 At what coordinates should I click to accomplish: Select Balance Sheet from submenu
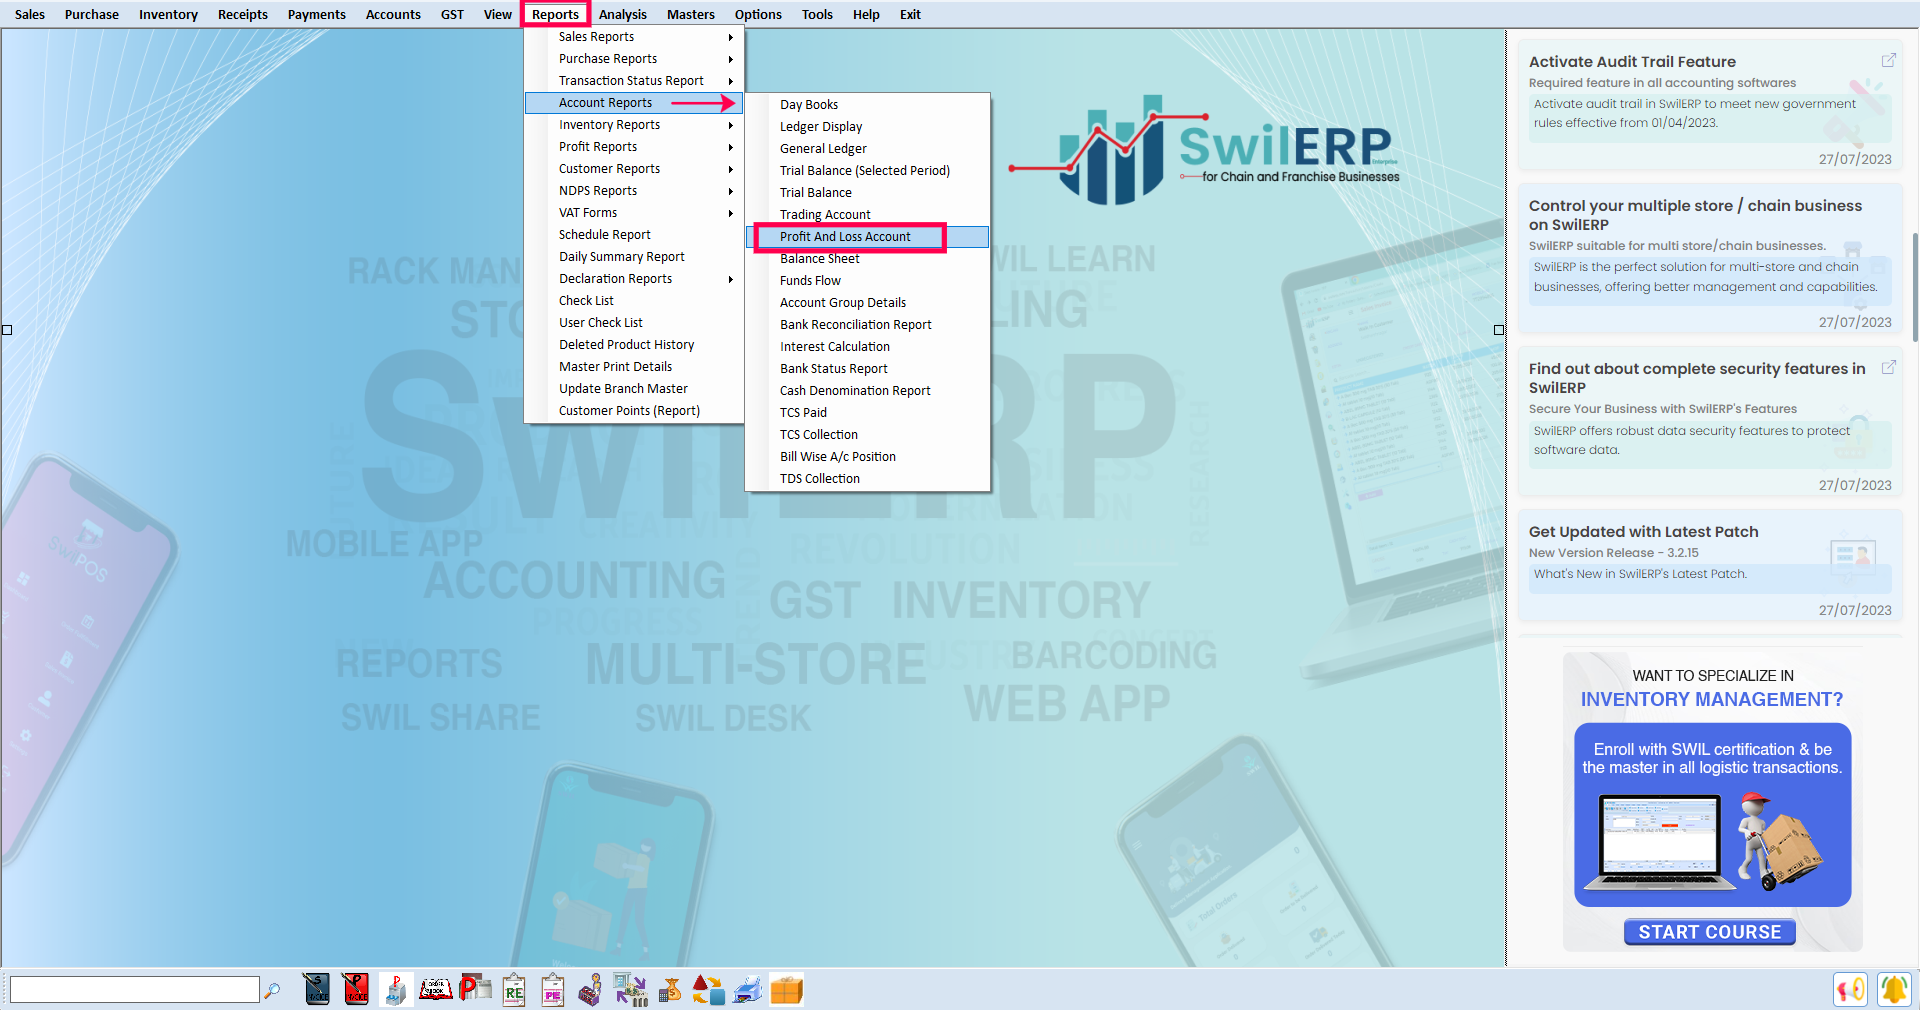(x=867, y=259)
